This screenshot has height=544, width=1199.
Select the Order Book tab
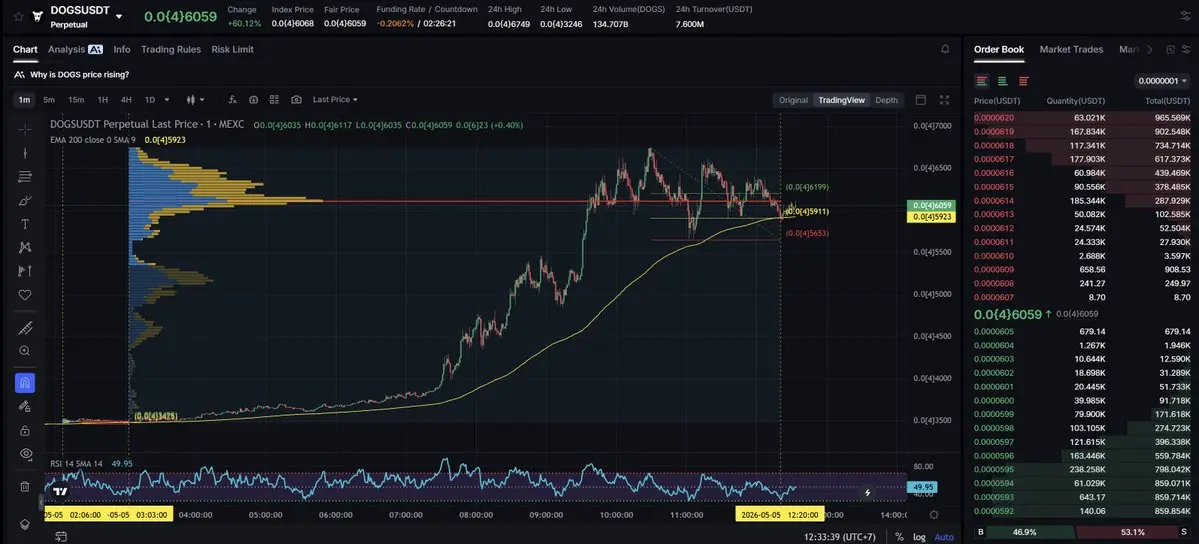(x=999, y=49)
